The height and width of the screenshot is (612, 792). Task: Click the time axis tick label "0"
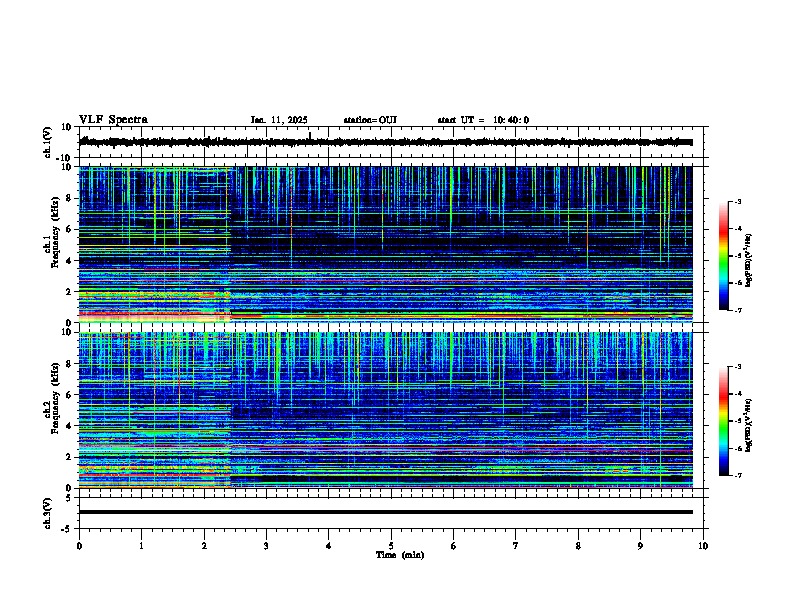[x=79, y=546]
